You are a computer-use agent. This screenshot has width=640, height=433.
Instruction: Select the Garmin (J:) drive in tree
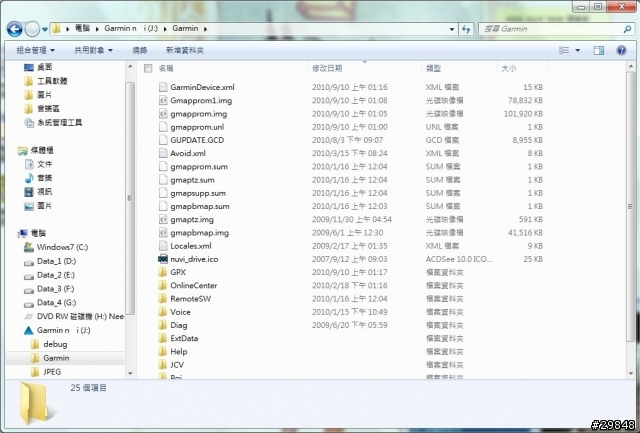coord(63,330)
